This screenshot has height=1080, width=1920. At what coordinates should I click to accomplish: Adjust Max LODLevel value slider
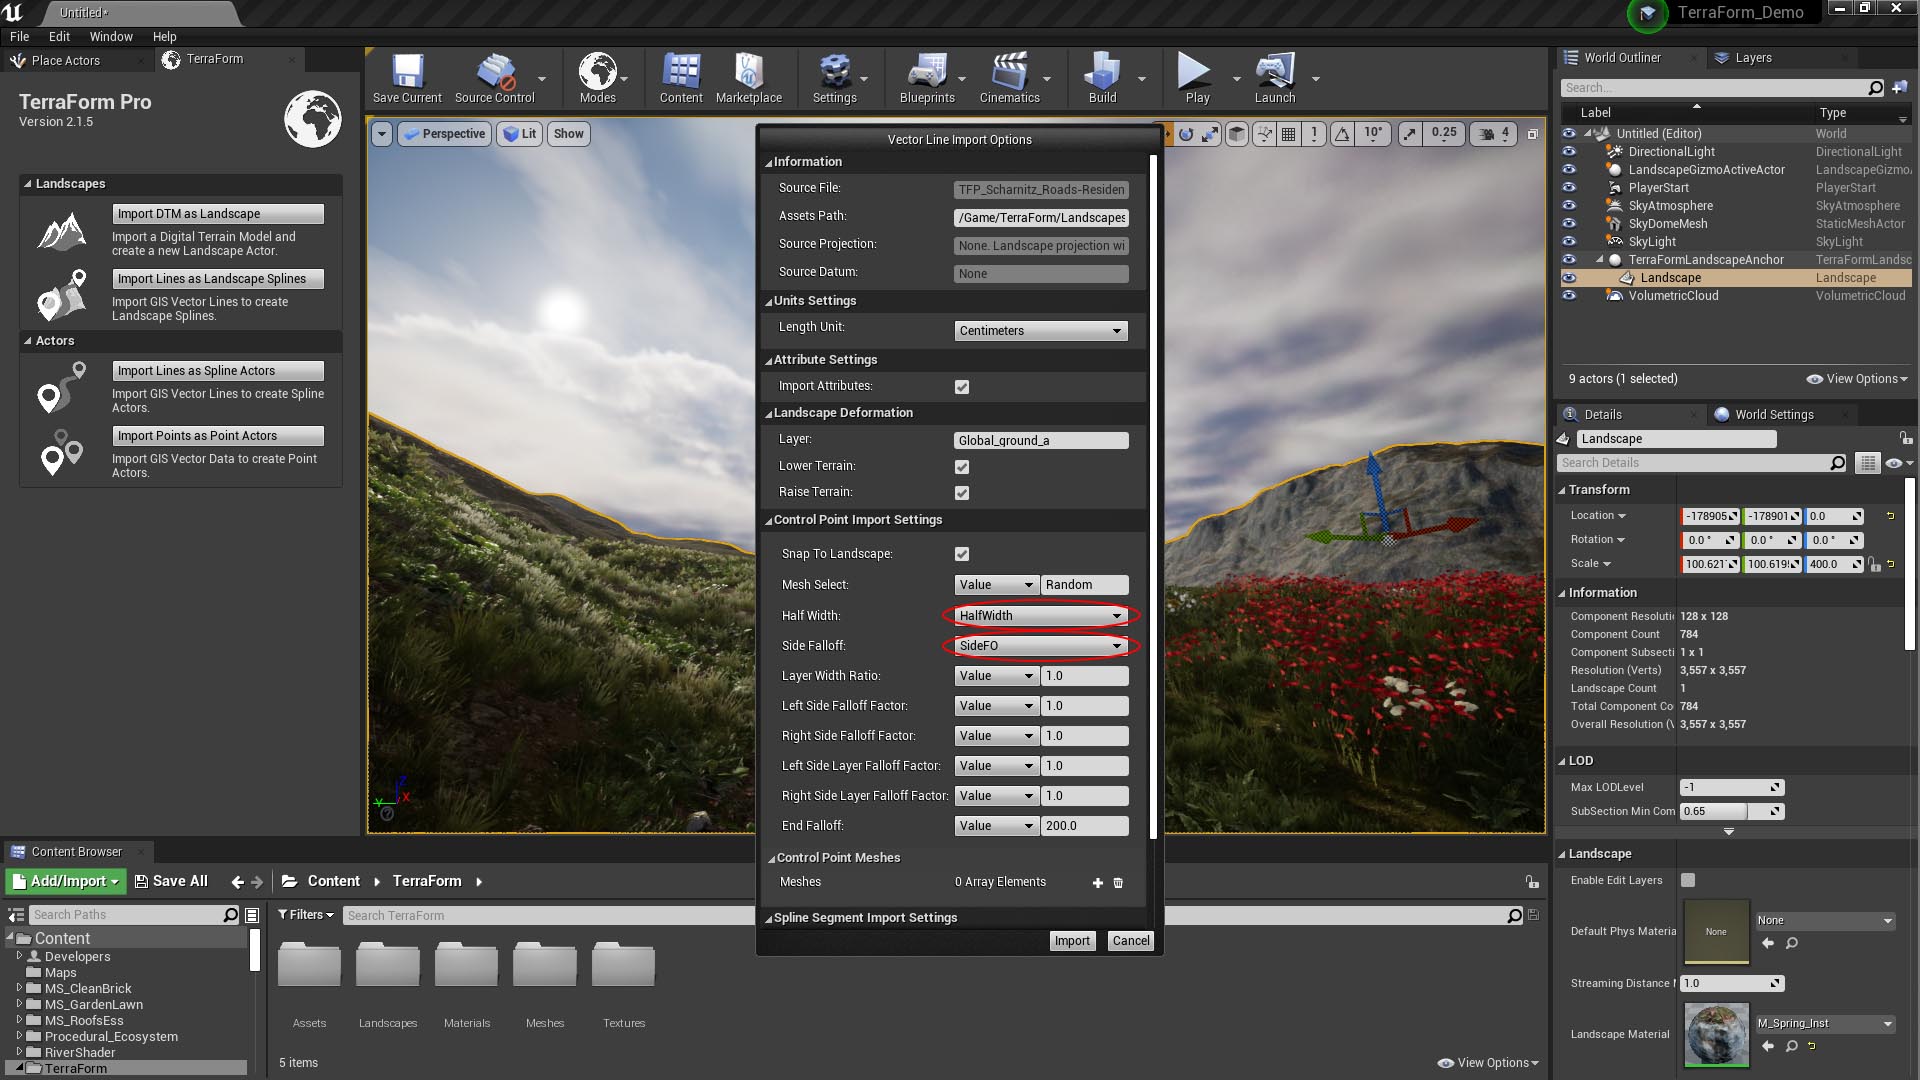[x=1732, y=787]
